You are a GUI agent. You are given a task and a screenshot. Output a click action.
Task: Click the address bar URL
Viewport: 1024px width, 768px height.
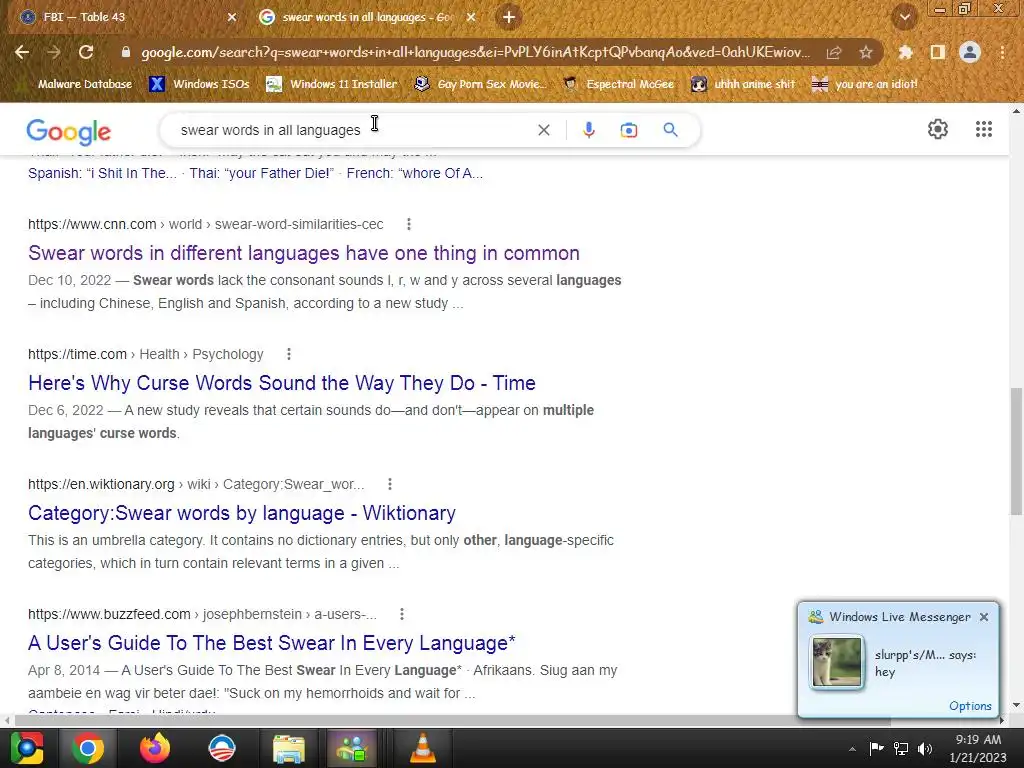(475, 52)
